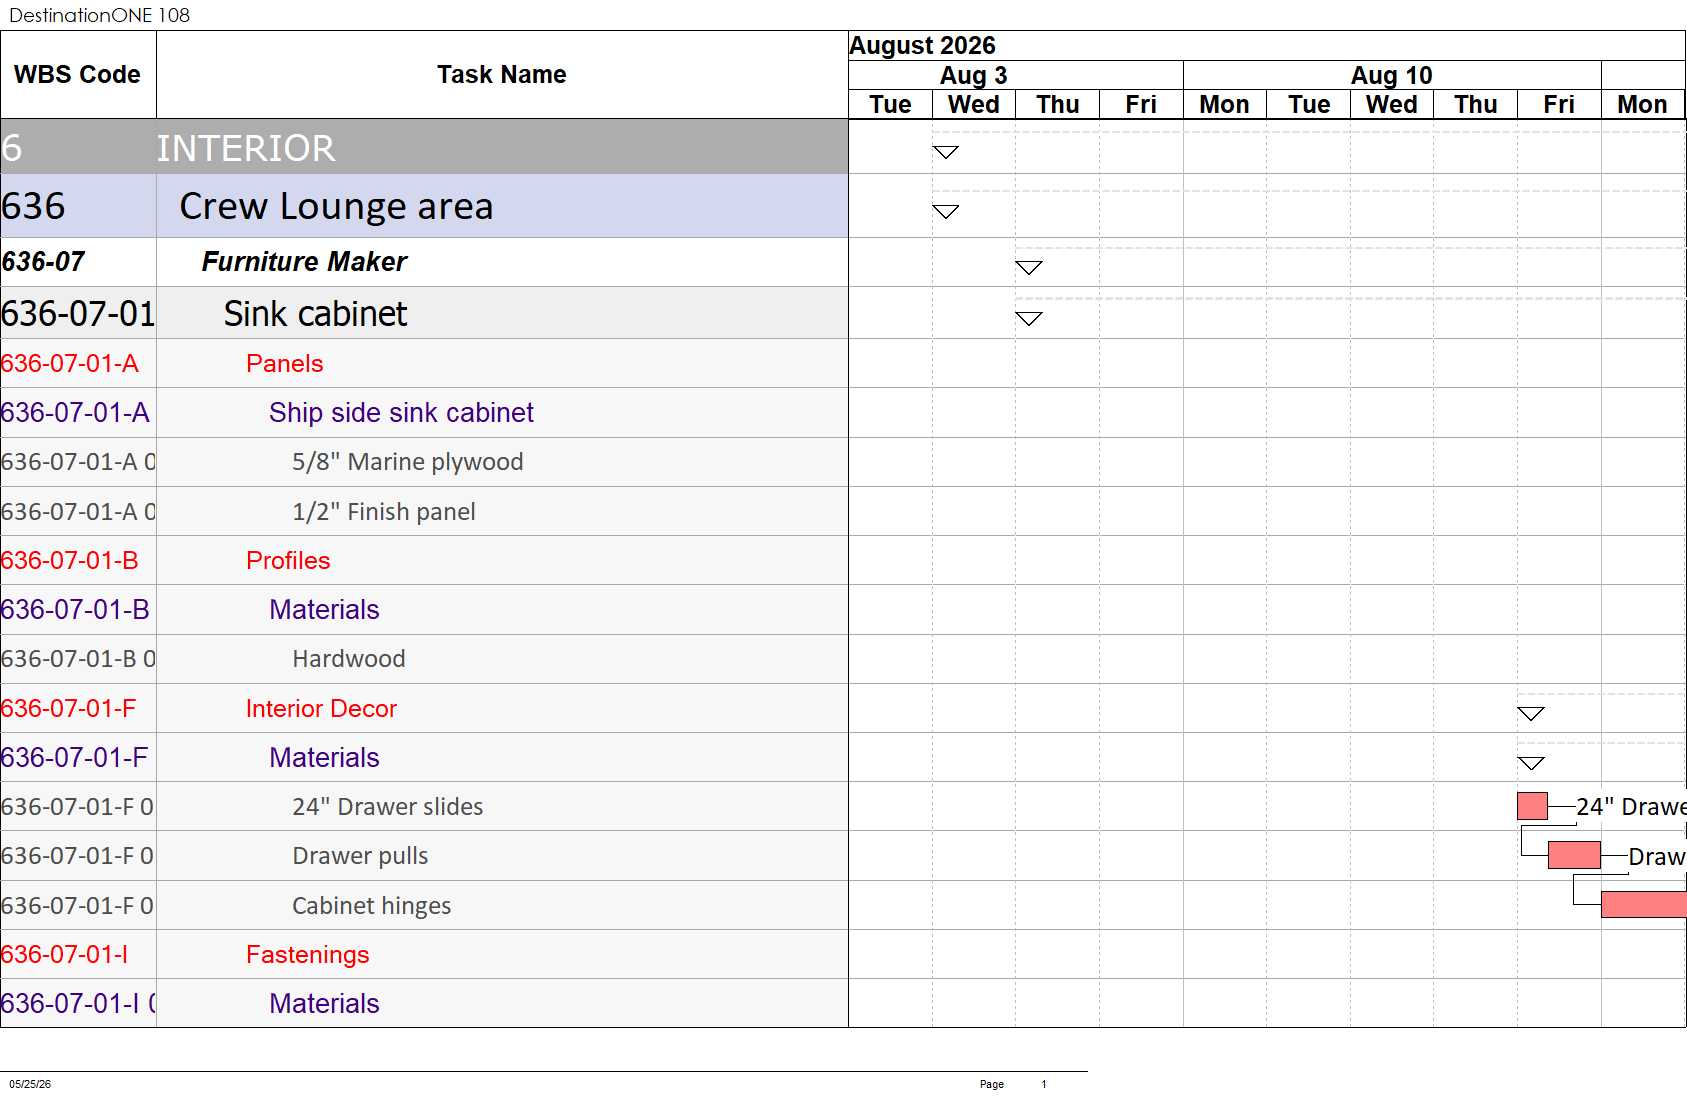The width and height of the screenshot is (1687, 1097).
Task: Click the Hardwood task name
Action: pyautogui.click(x=348, y=659)
